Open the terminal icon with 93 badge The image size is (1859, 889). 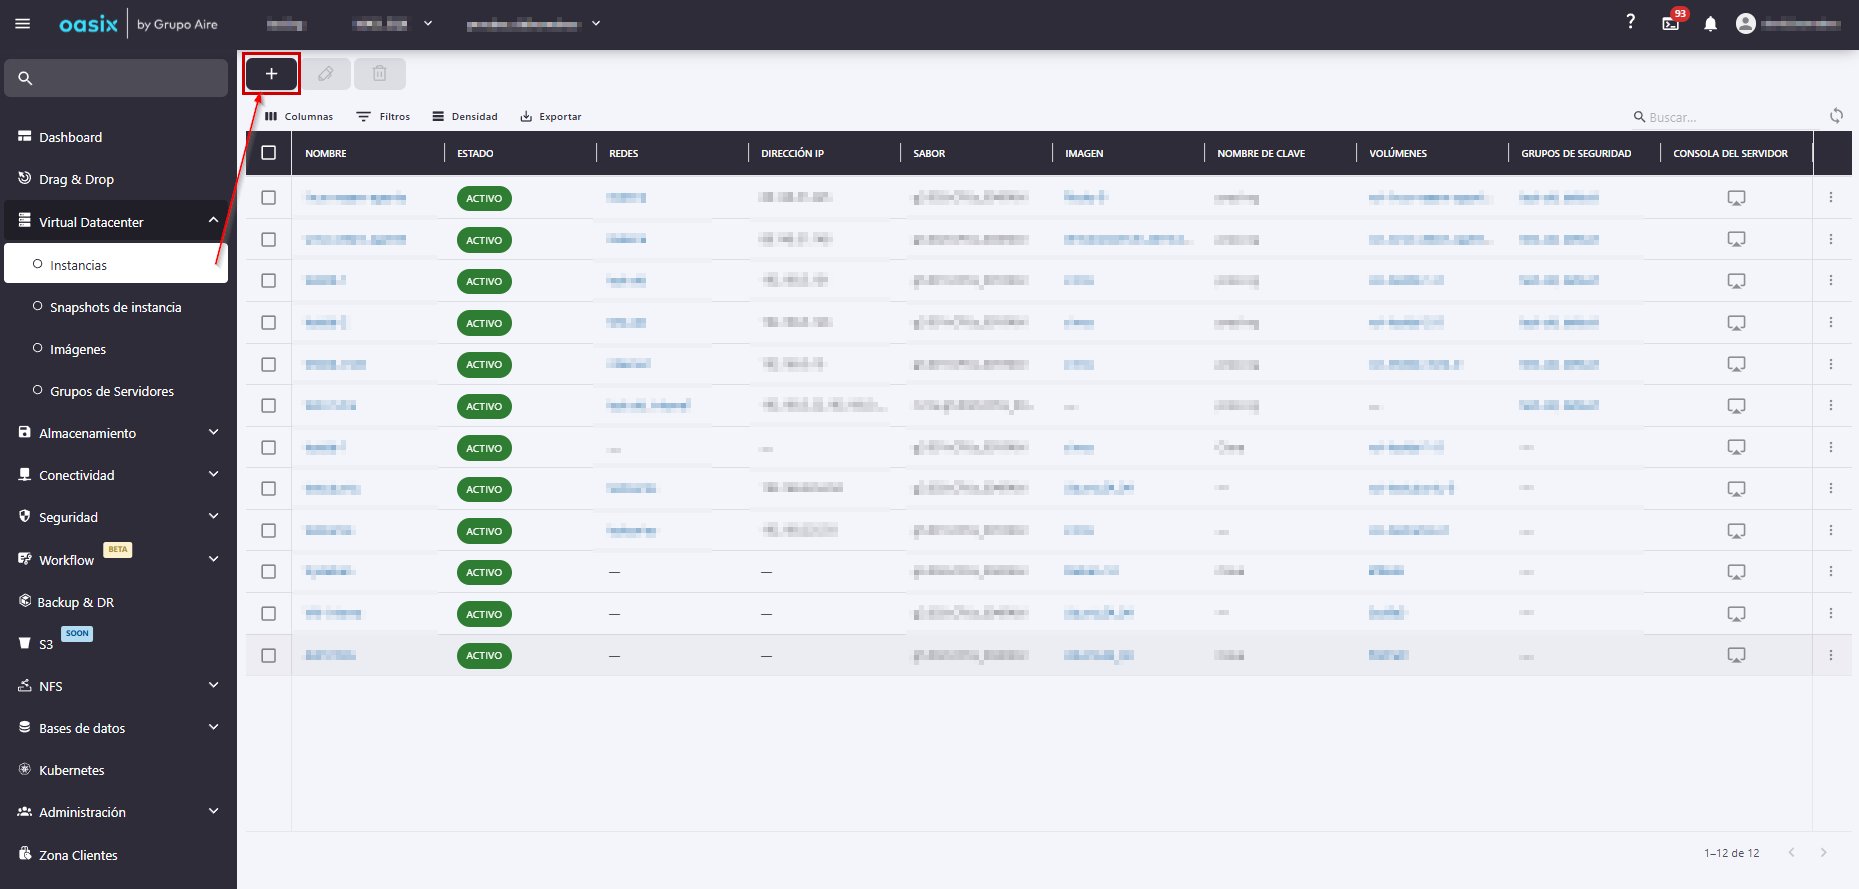pos(1670,24)
